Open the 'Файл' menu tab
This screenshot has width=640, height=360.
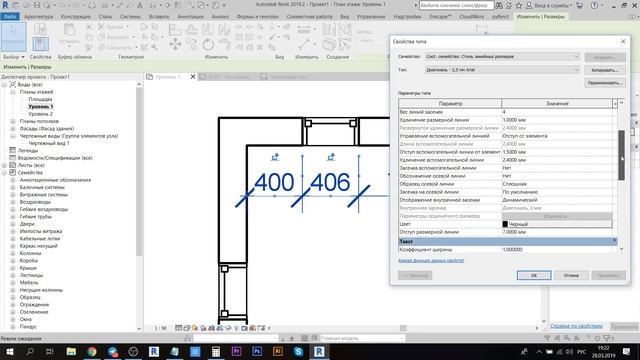pyautogui.click(x=10, y=17)
